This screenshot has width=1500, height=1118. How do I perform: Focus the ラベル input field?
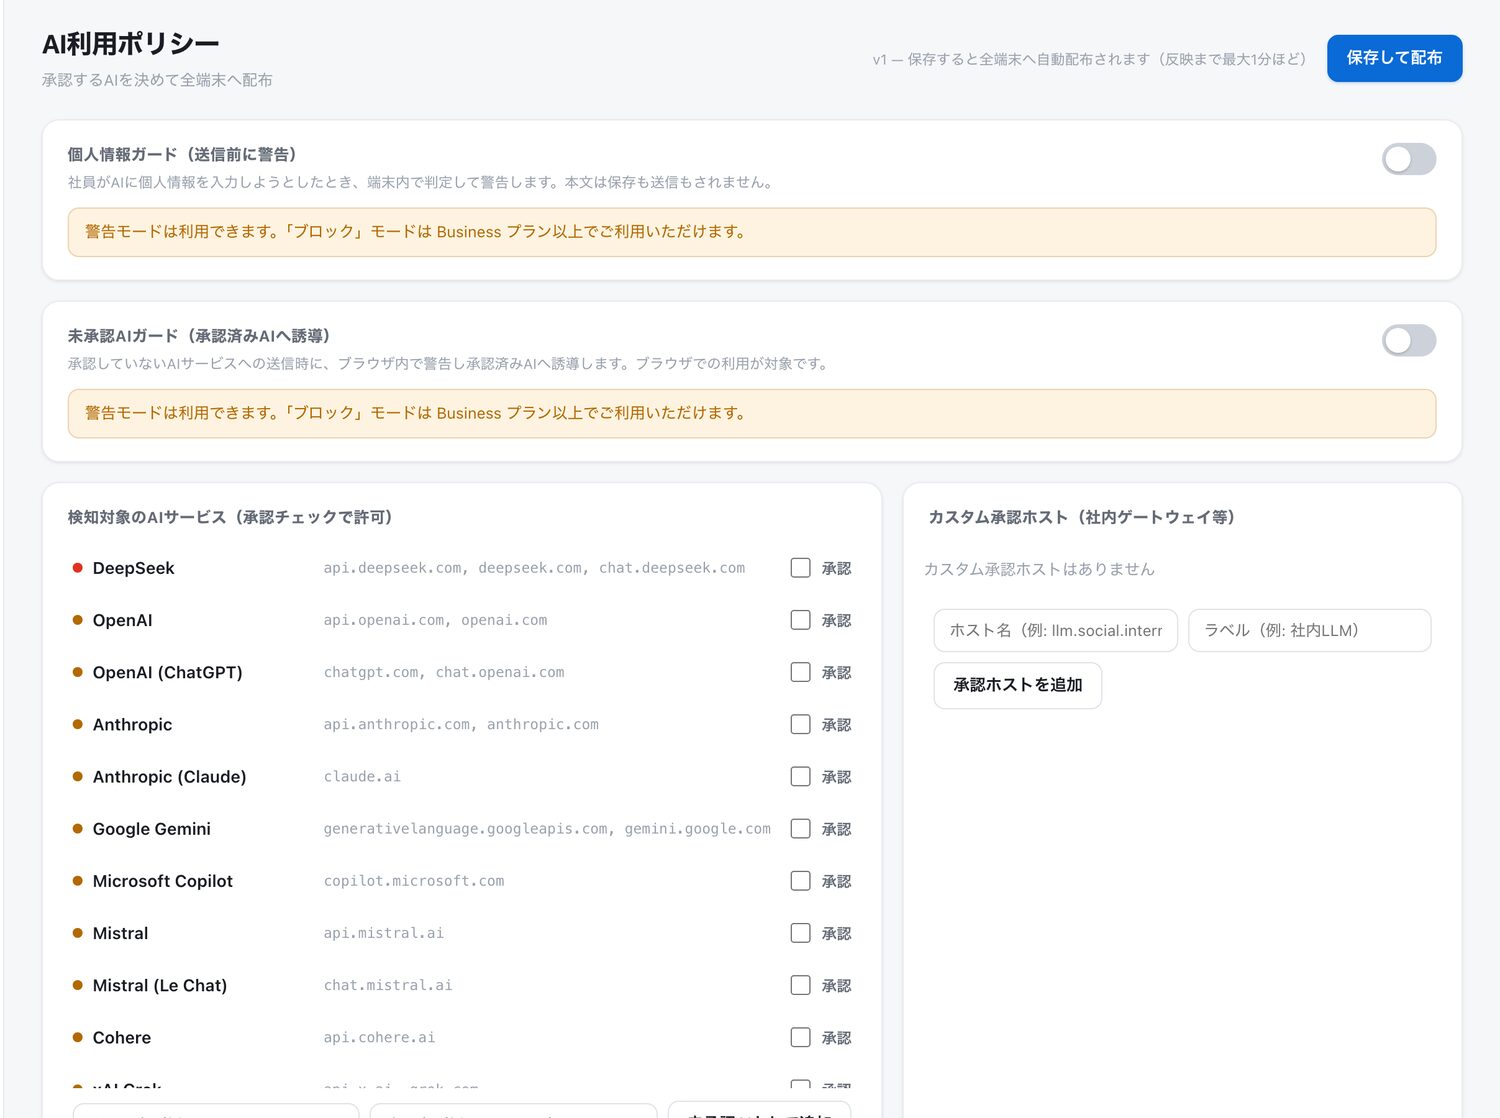[x=1309, y=630]
